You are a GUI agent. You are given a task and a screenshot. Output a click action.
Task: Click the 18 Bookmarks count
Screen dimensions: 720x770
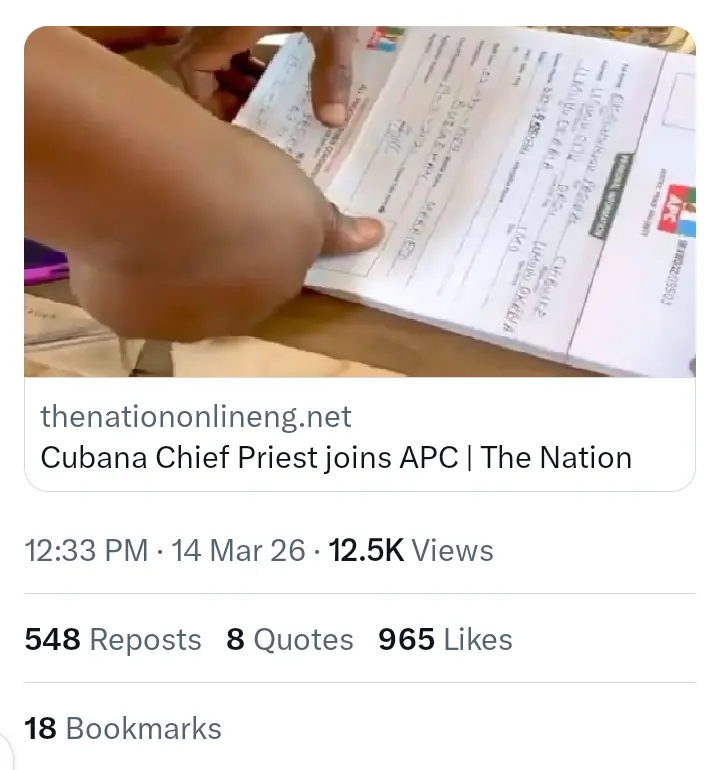point(123,728)
